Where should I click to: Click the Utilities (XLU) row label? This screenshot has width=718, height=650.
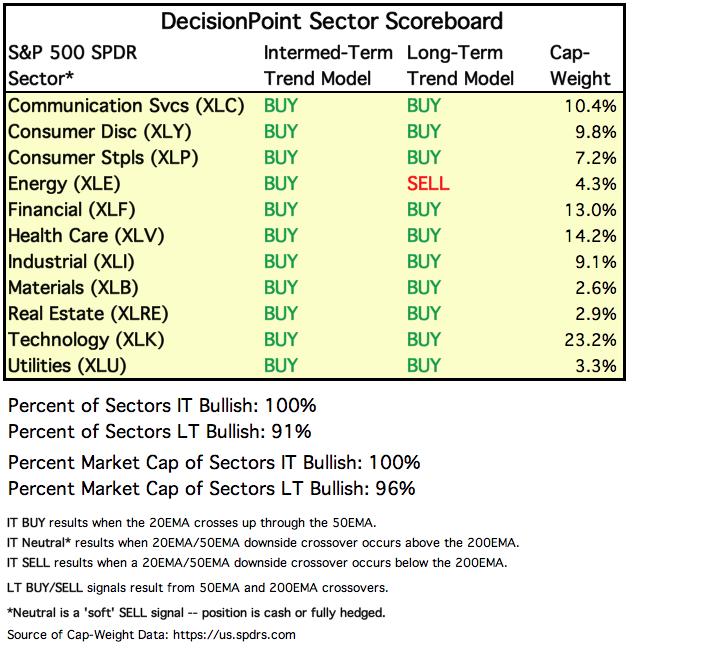[68, 366]
